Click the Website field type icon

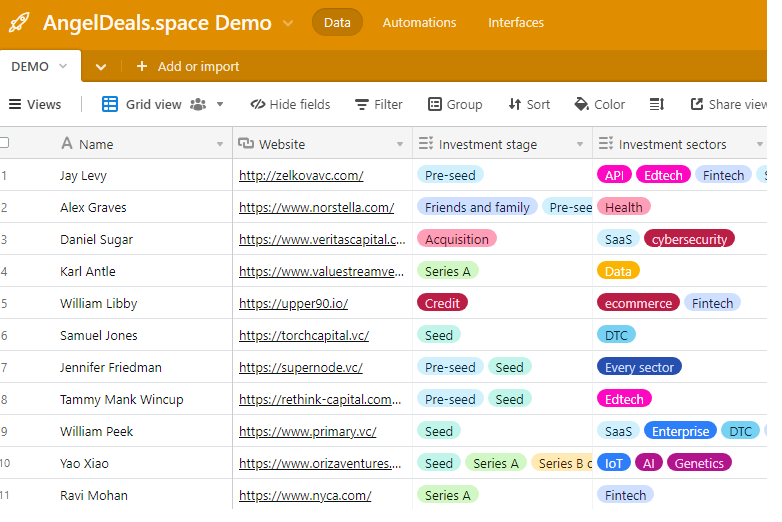(x=246, y=144)
